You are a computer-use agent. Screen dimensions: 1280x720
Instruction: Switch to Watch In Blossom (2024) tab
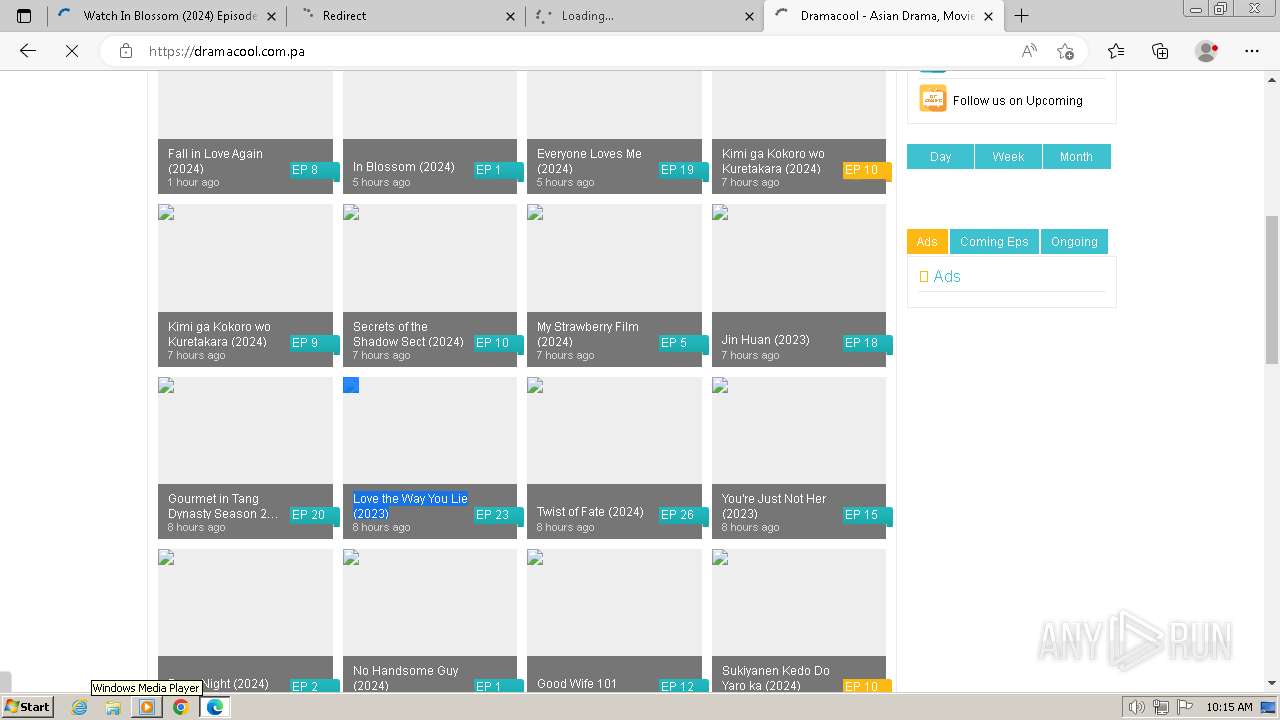coord(167,16)
